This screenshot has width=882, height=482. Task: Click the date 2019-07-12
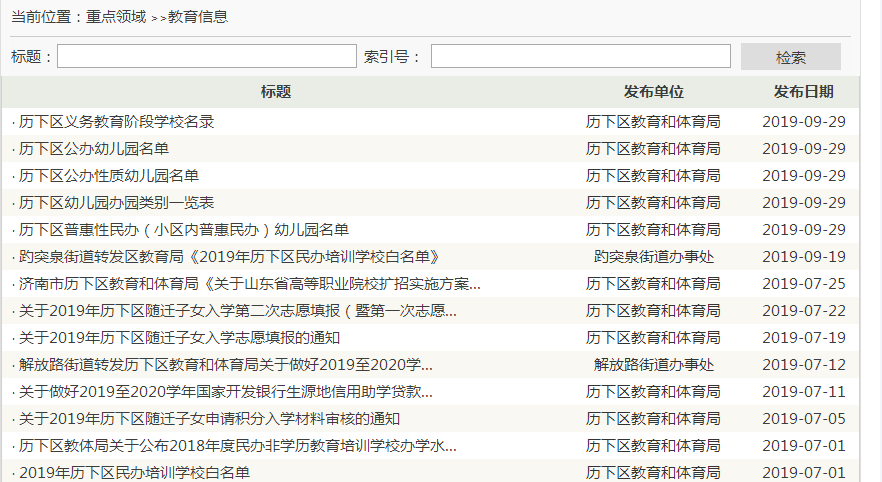pos(804,364)
